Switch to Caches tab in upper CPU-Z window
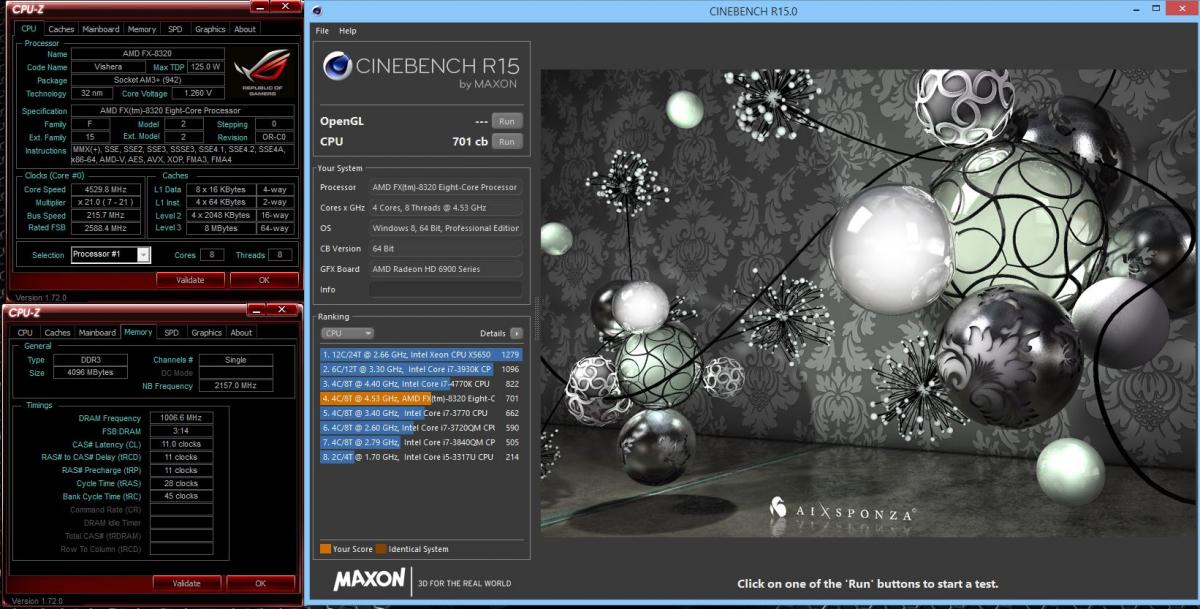 pos(61,29)
